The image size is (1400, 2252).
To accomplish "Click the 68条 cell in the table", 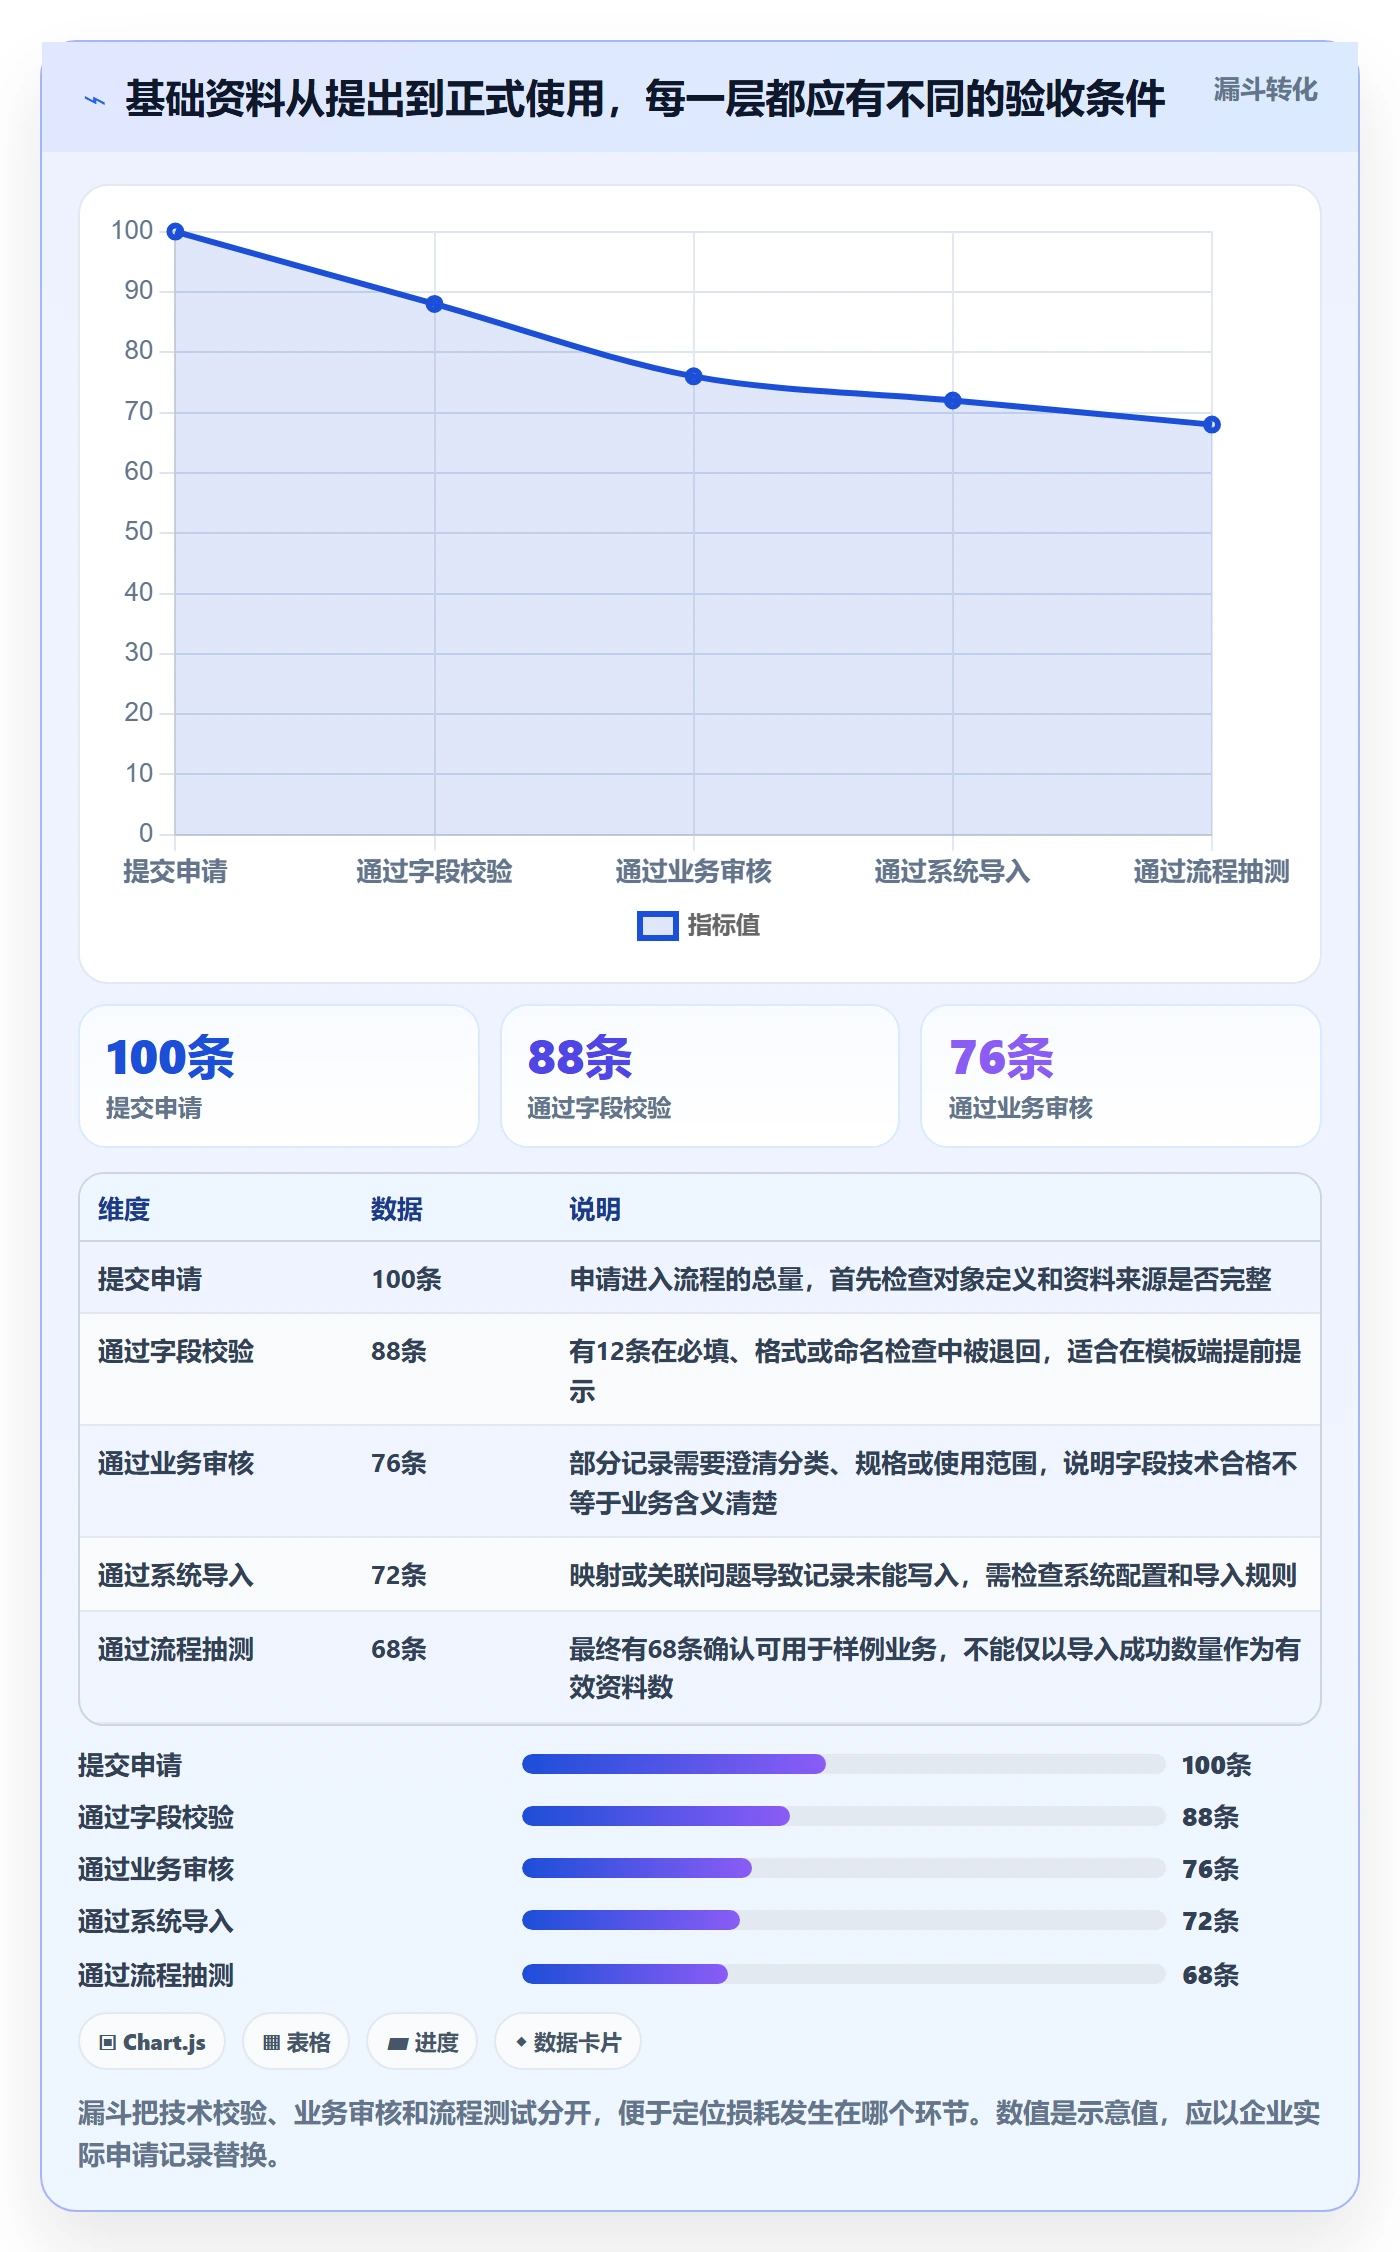I will (399, 1649).
